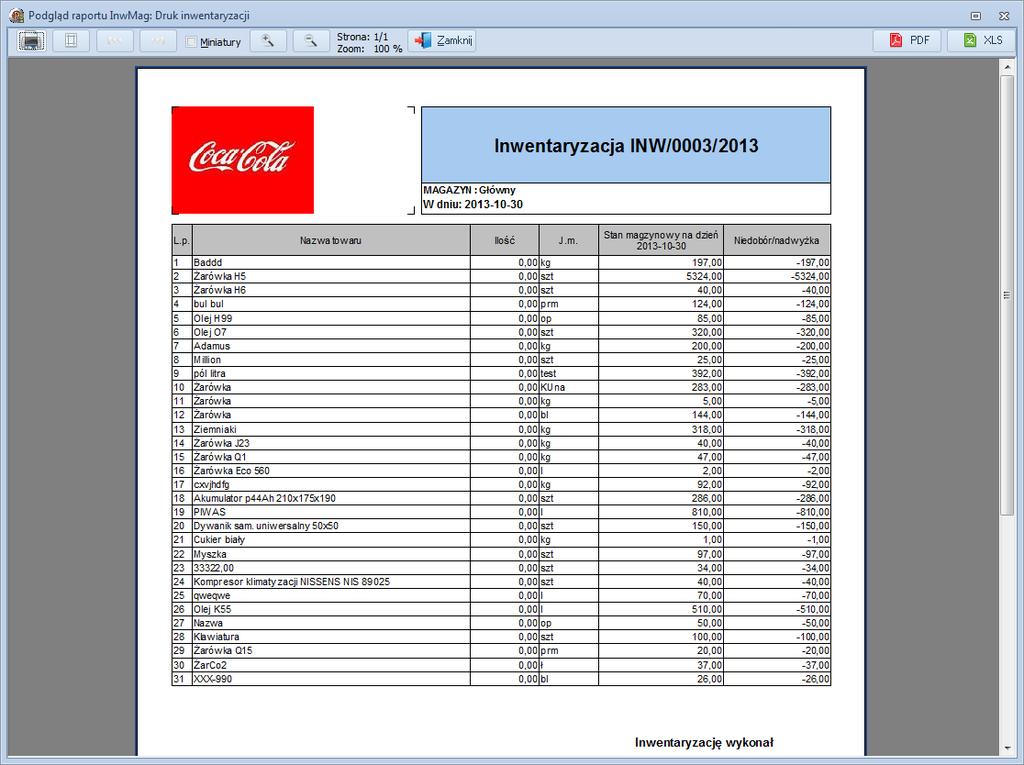The image size is (1024, 765).
Task: Select the 'qweqwe' item name
Action: pyautogui.click(x=212, y=596)
